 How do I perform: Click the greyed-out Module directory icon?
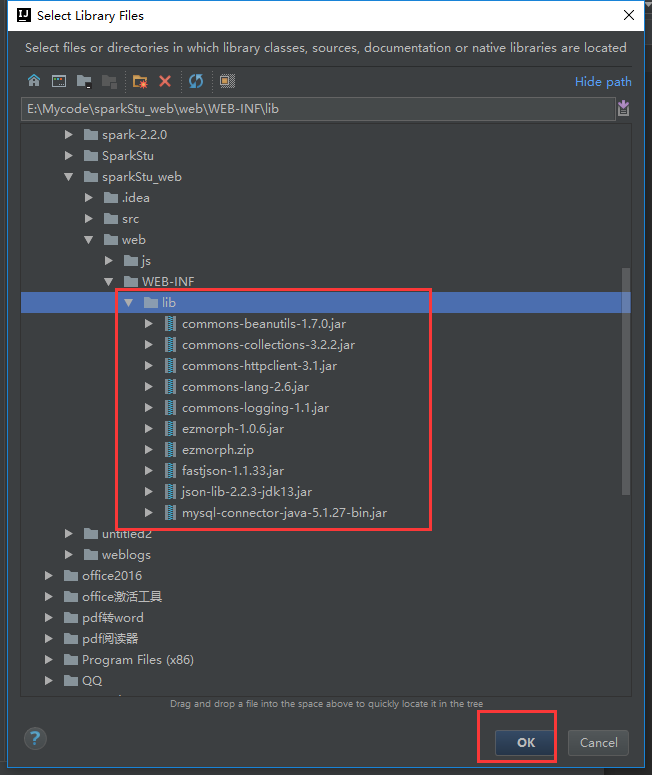pos(109,81)
